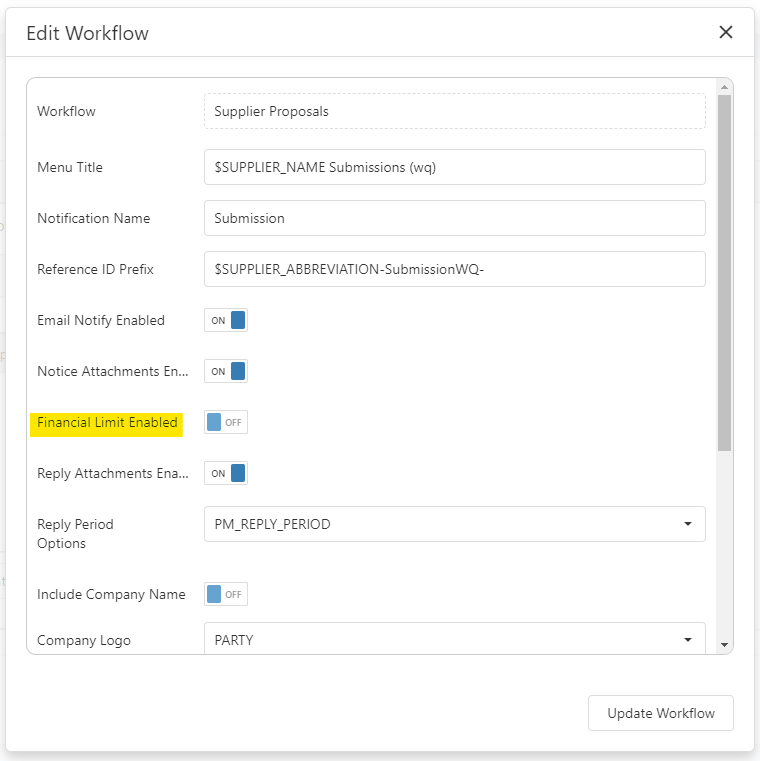The image size is (760, 761).
Task: Click the Email Notify Enabled label
Action: (x=101, y=320)
